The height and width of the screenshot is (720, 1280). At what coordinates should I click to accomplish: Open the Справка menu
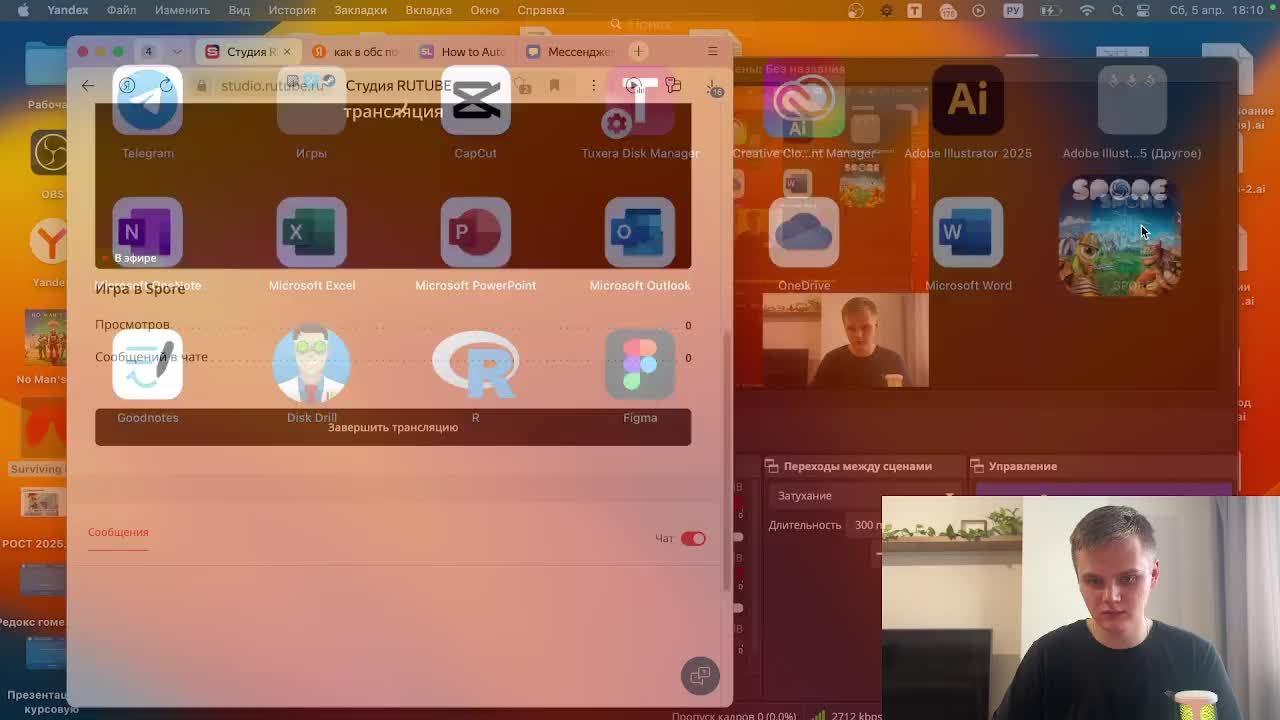(x=541, y=10)
